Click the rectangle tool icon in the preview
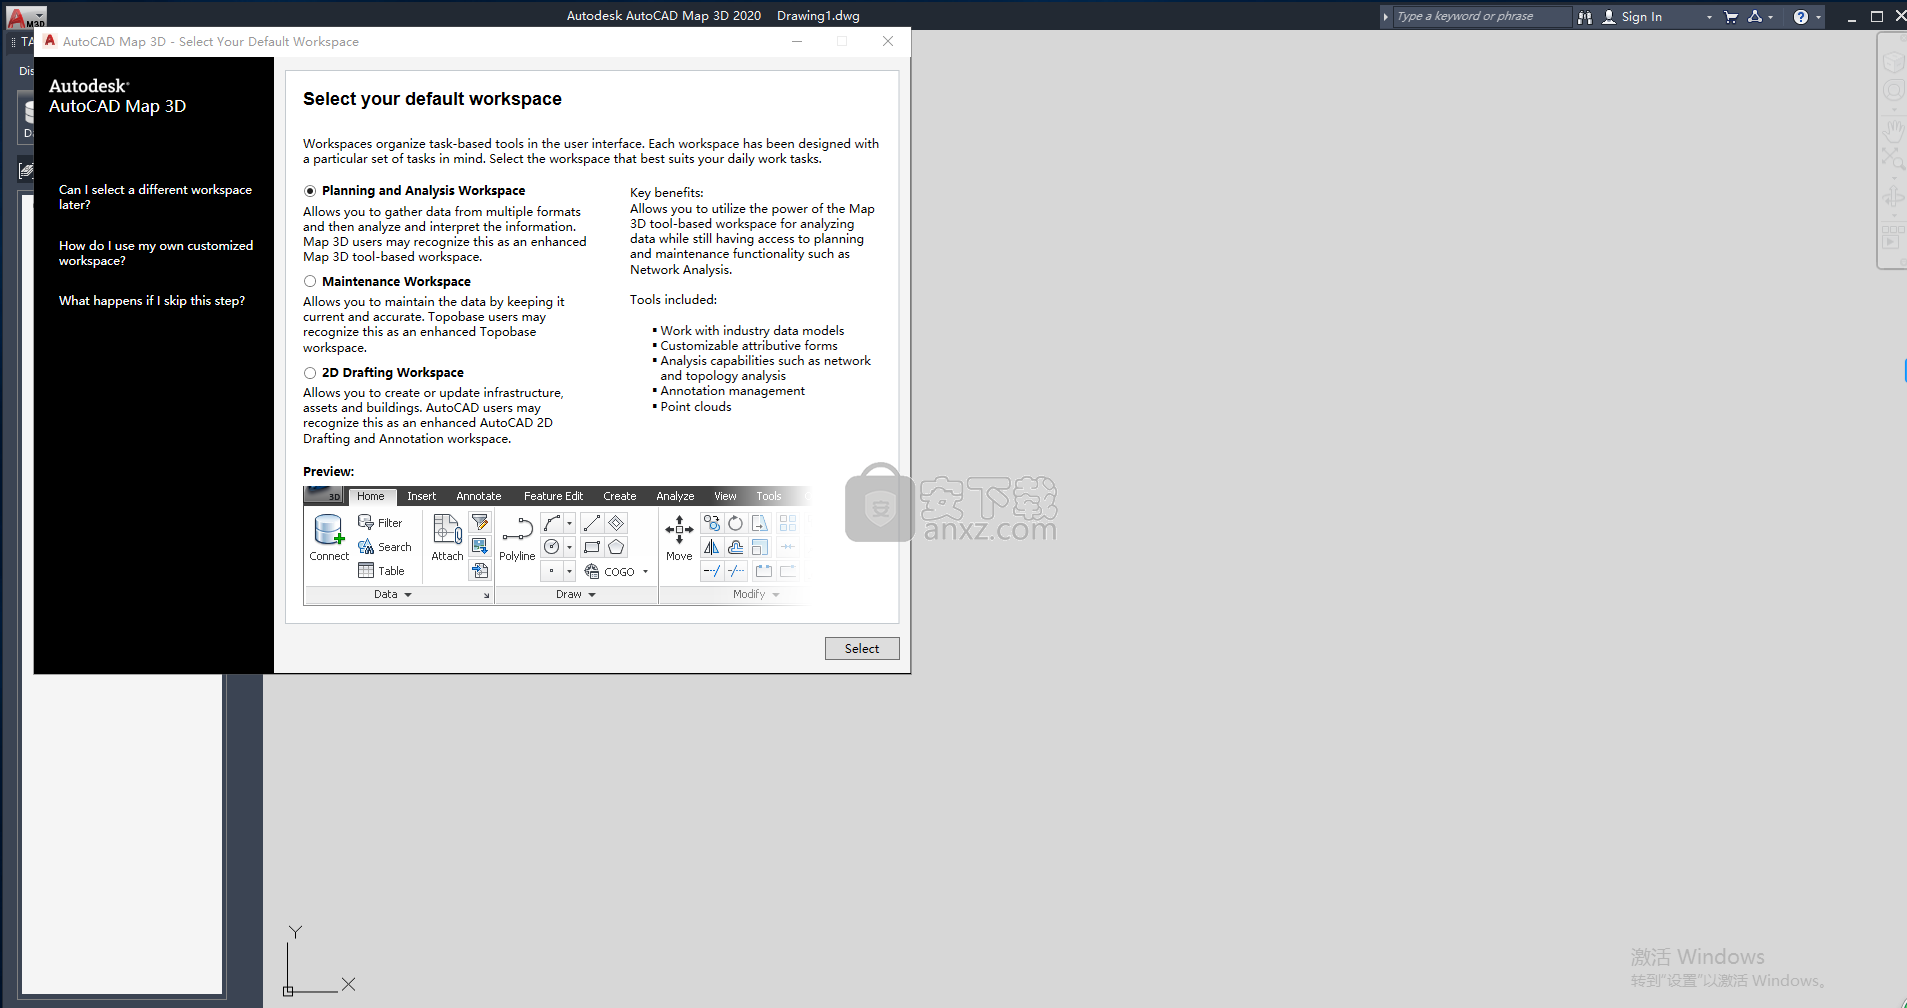The image size is (1907, 1008). 592,547
